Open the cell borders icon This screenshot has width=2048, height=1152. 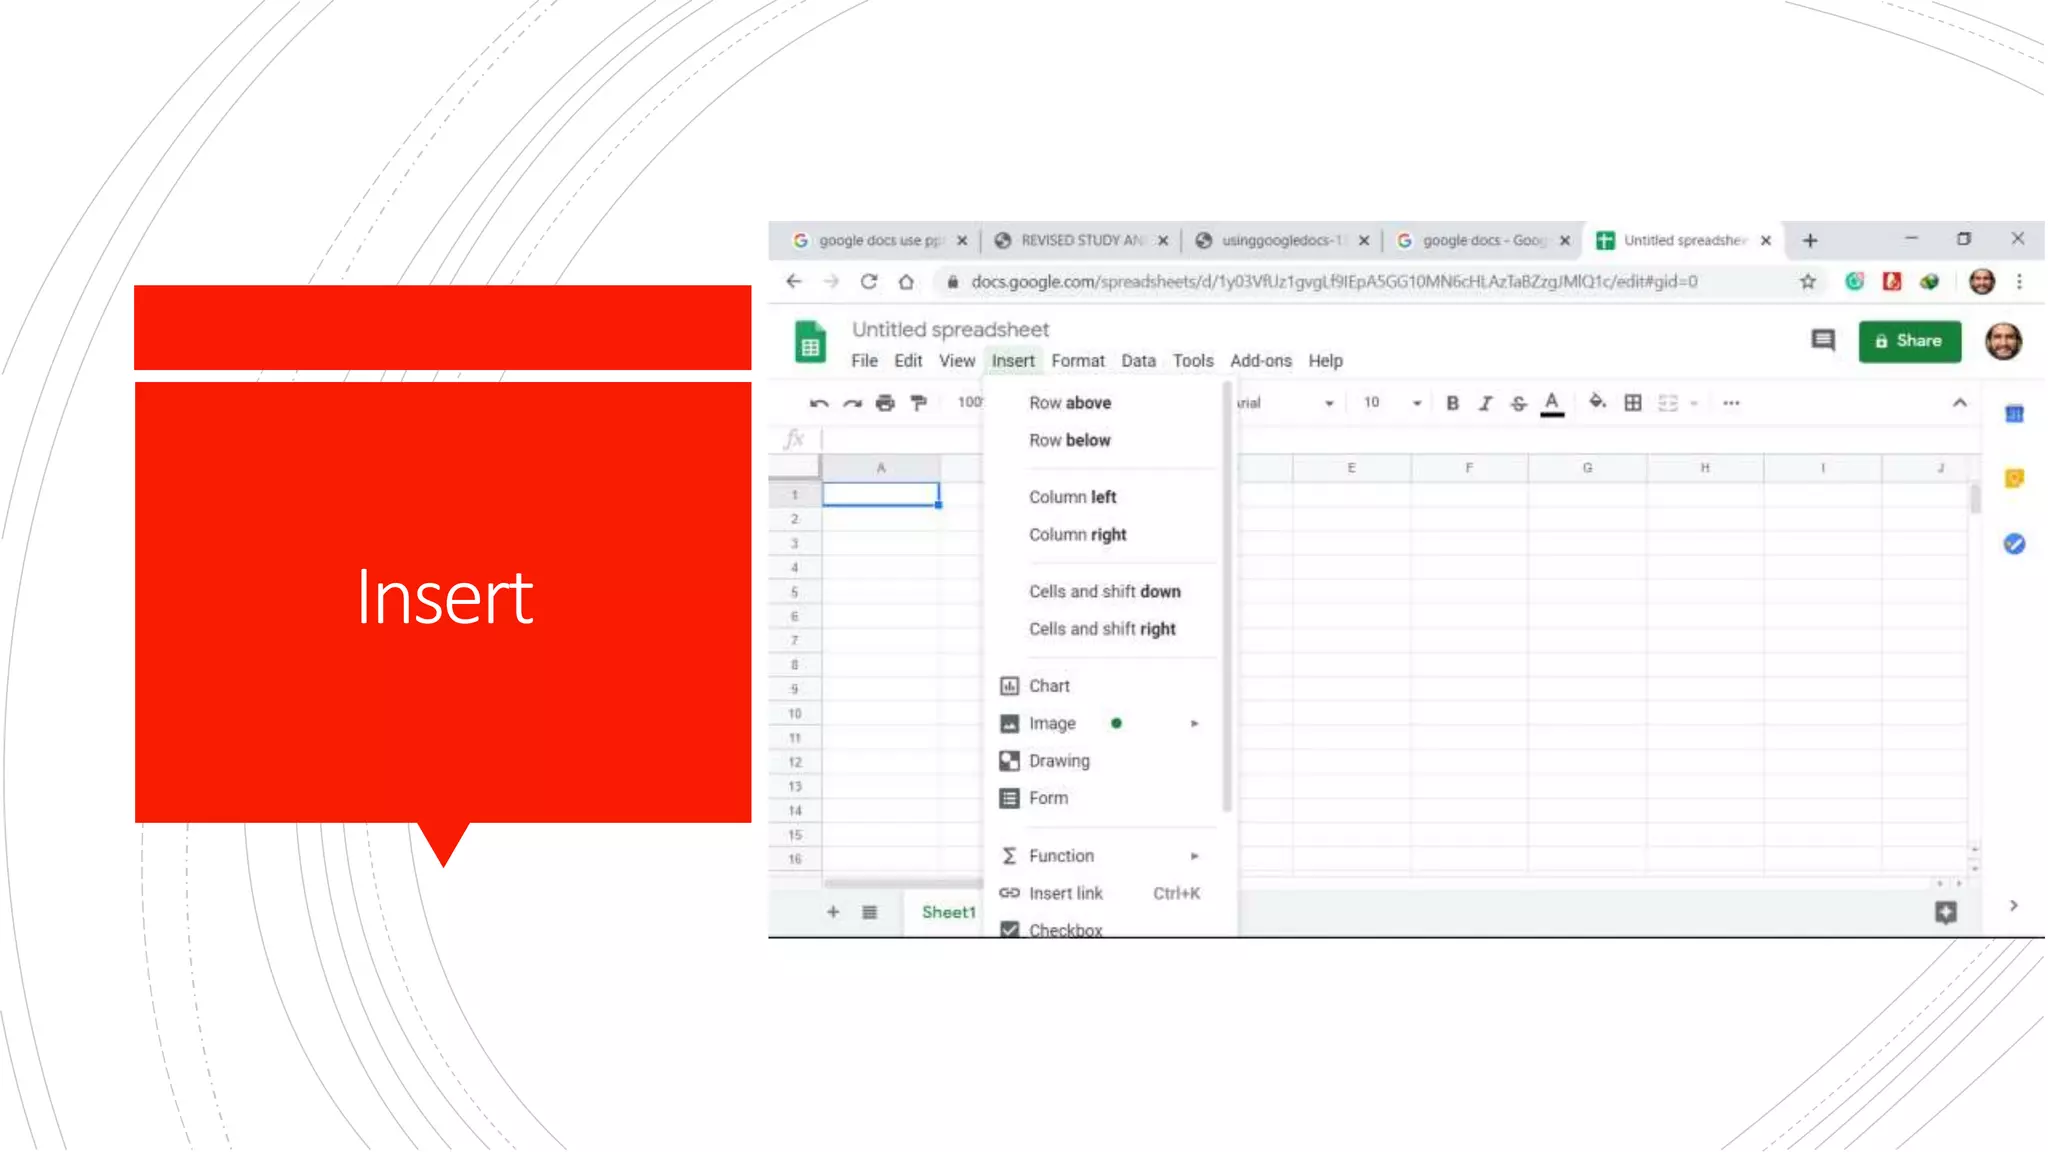point(1633,403)
